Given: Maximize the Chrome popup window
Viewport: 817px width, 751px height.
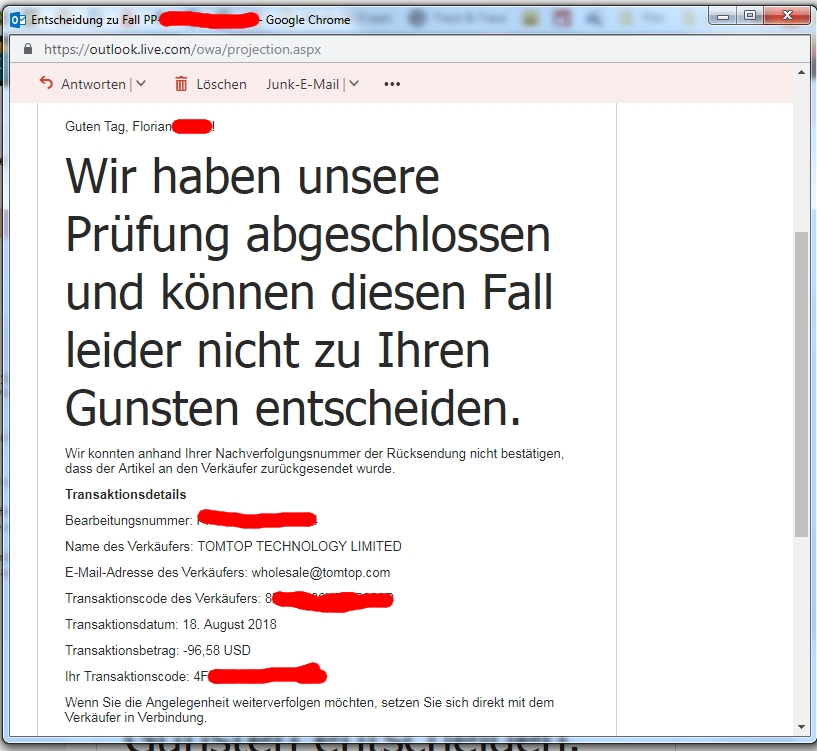Looking at the screenshot, I should pos(752,13).
